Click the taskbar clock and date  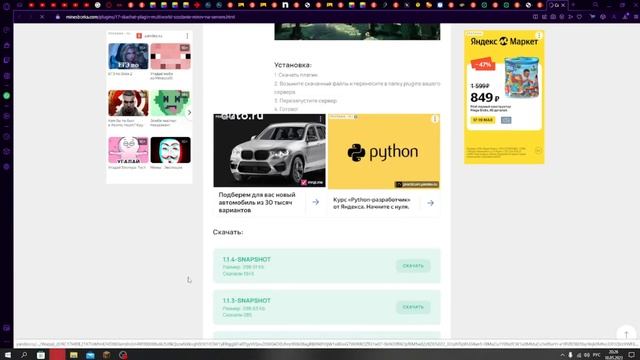tap(613, 355)
